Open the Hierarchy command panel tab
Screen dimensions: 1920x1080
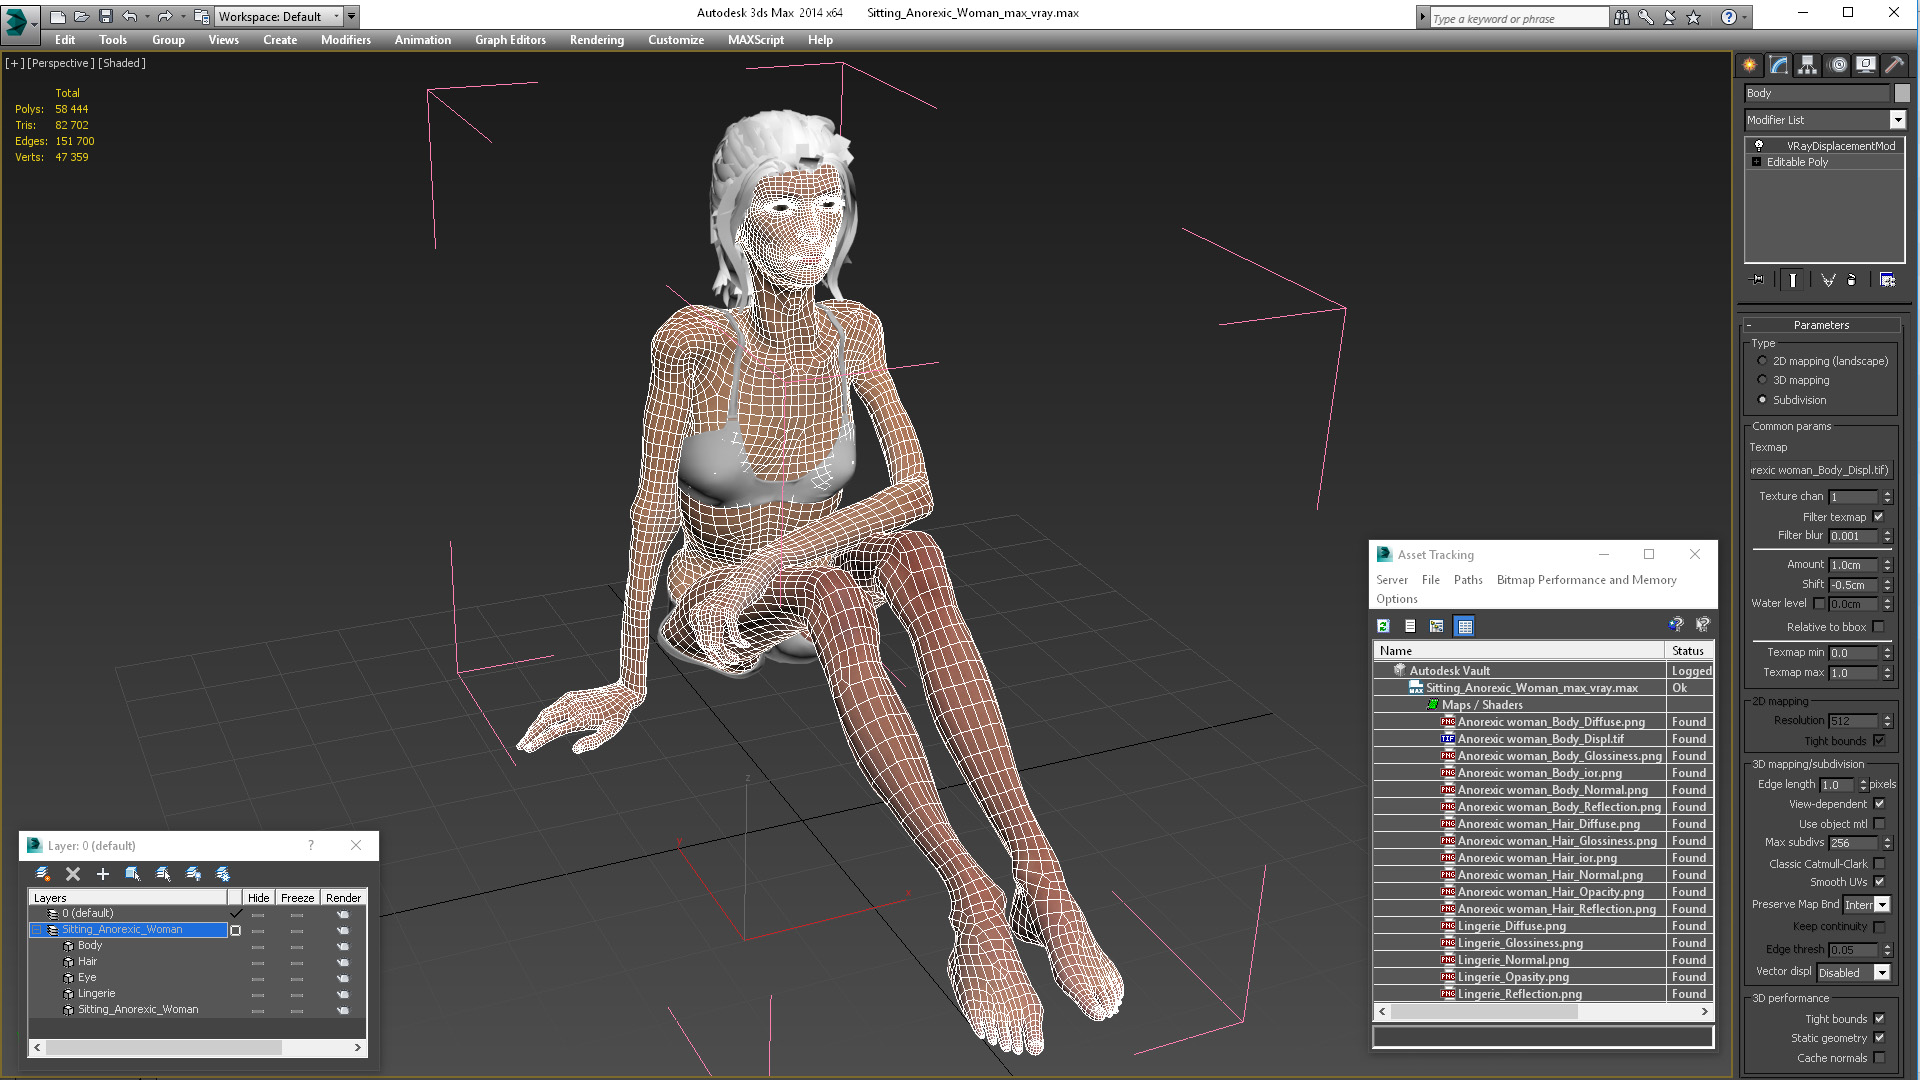(1808, 65)
